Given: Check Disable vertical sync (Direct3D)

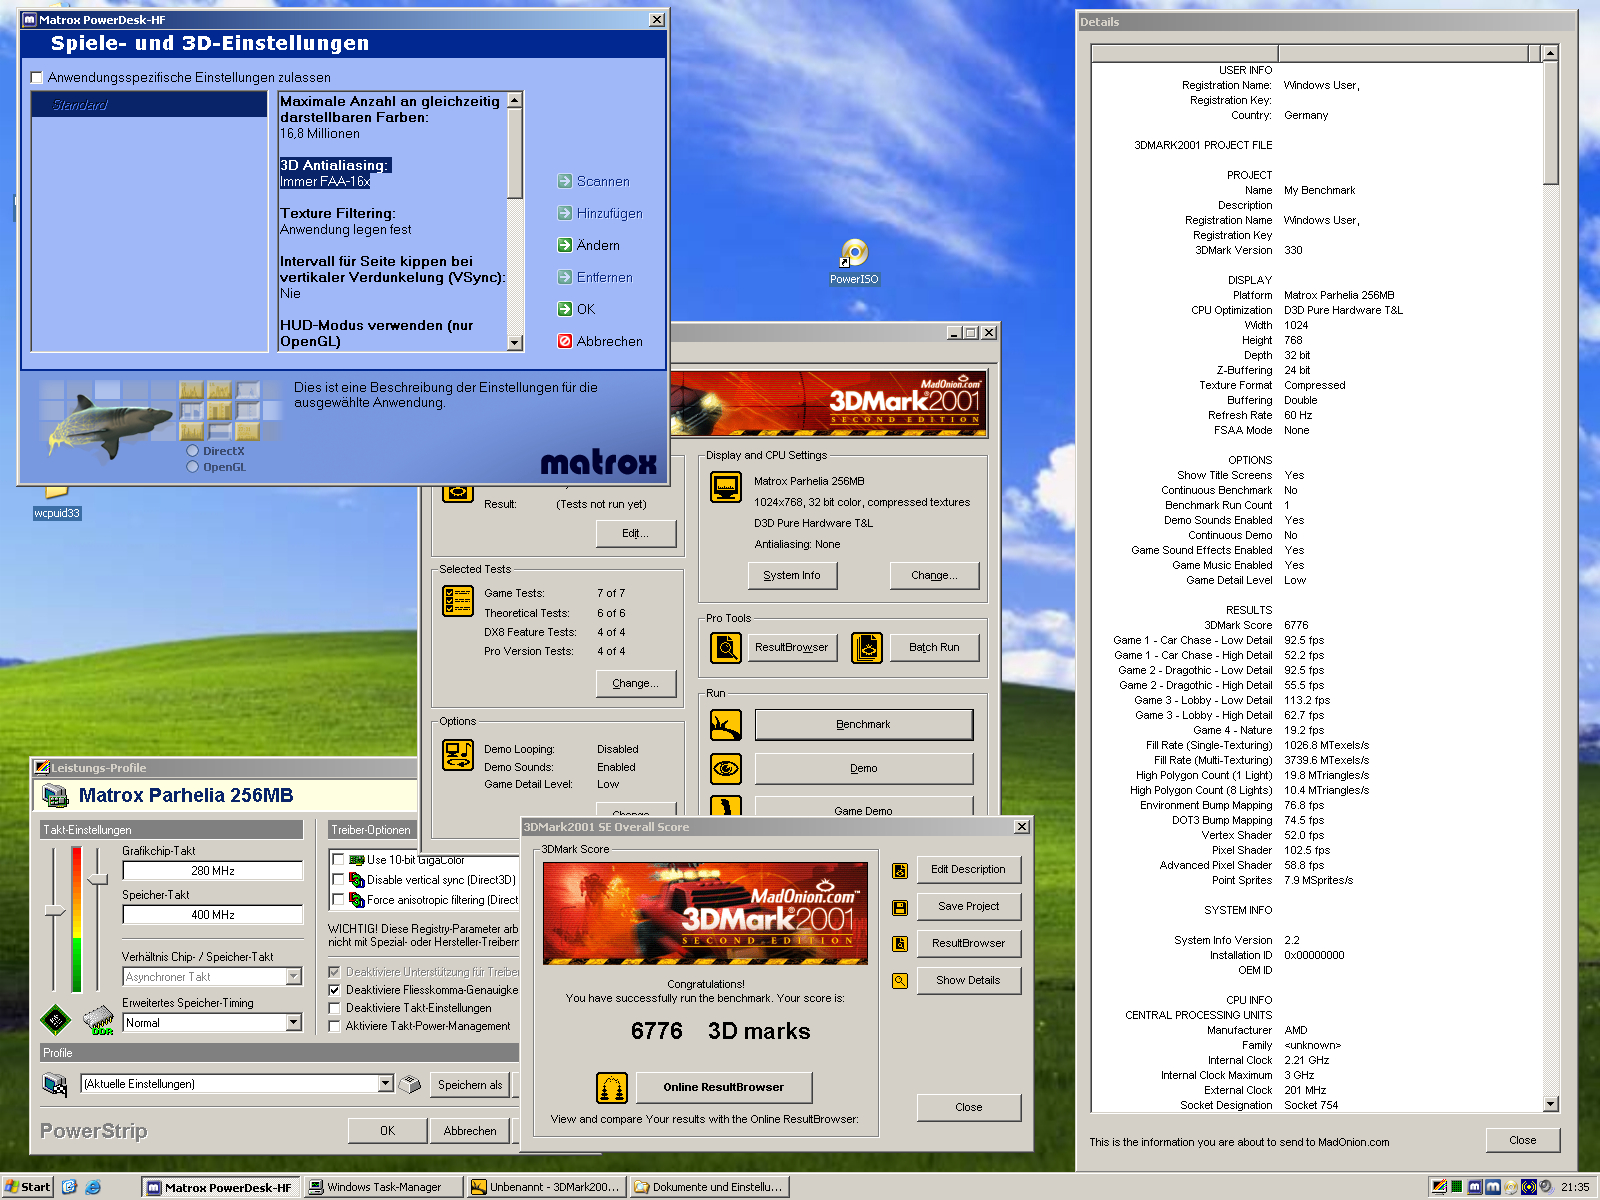Looking at the screenshot, I should point(338,880).
